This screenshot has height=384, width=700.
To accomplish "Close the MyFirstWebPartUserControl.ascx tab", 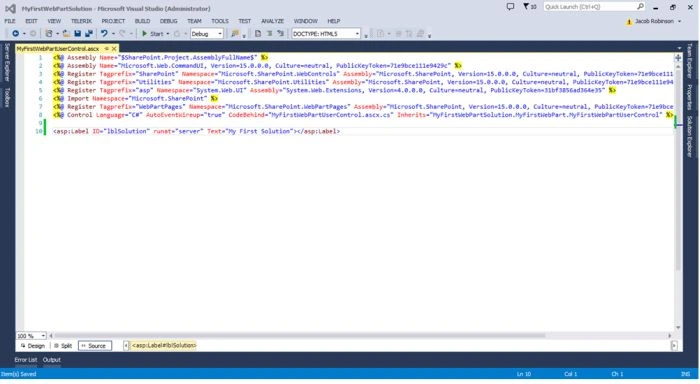I will 114,48.
